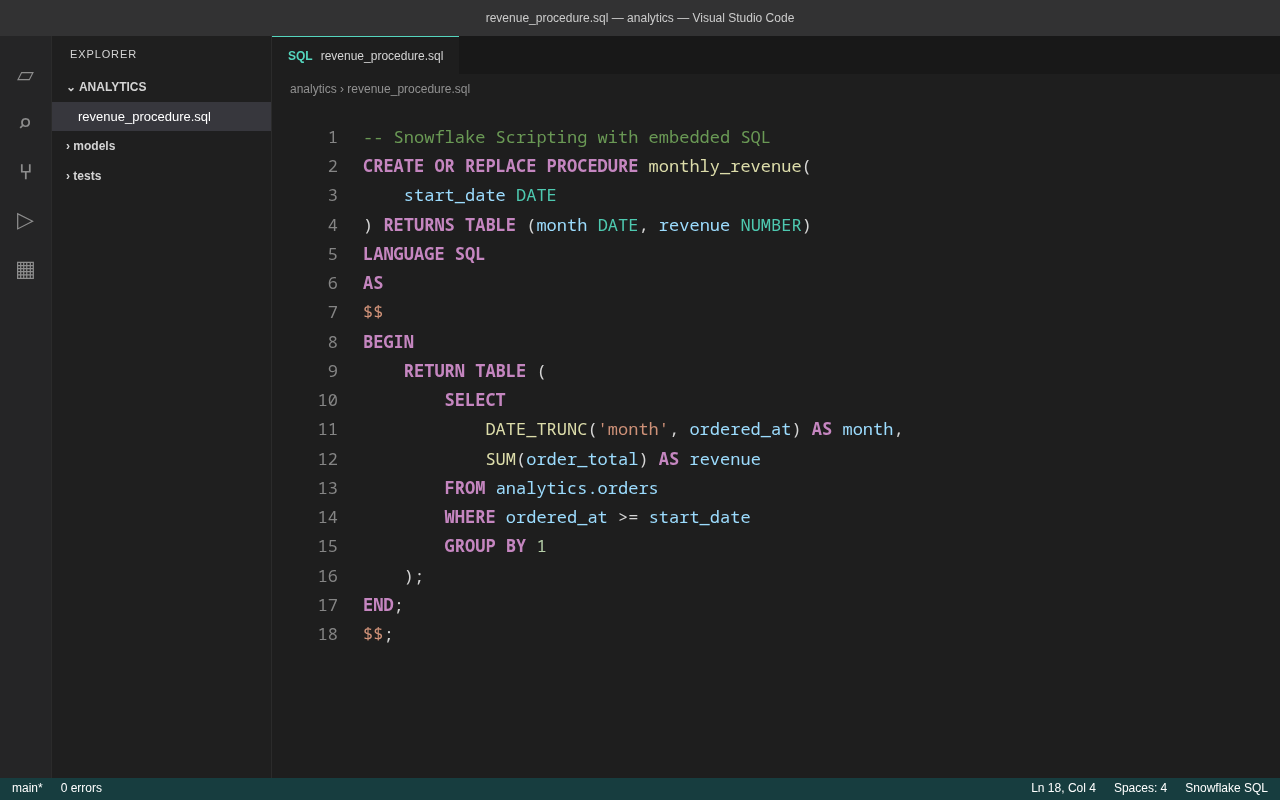The image size is (1280, 800).
Task: Open the Source Control branch icon
Action: [25, 172]
